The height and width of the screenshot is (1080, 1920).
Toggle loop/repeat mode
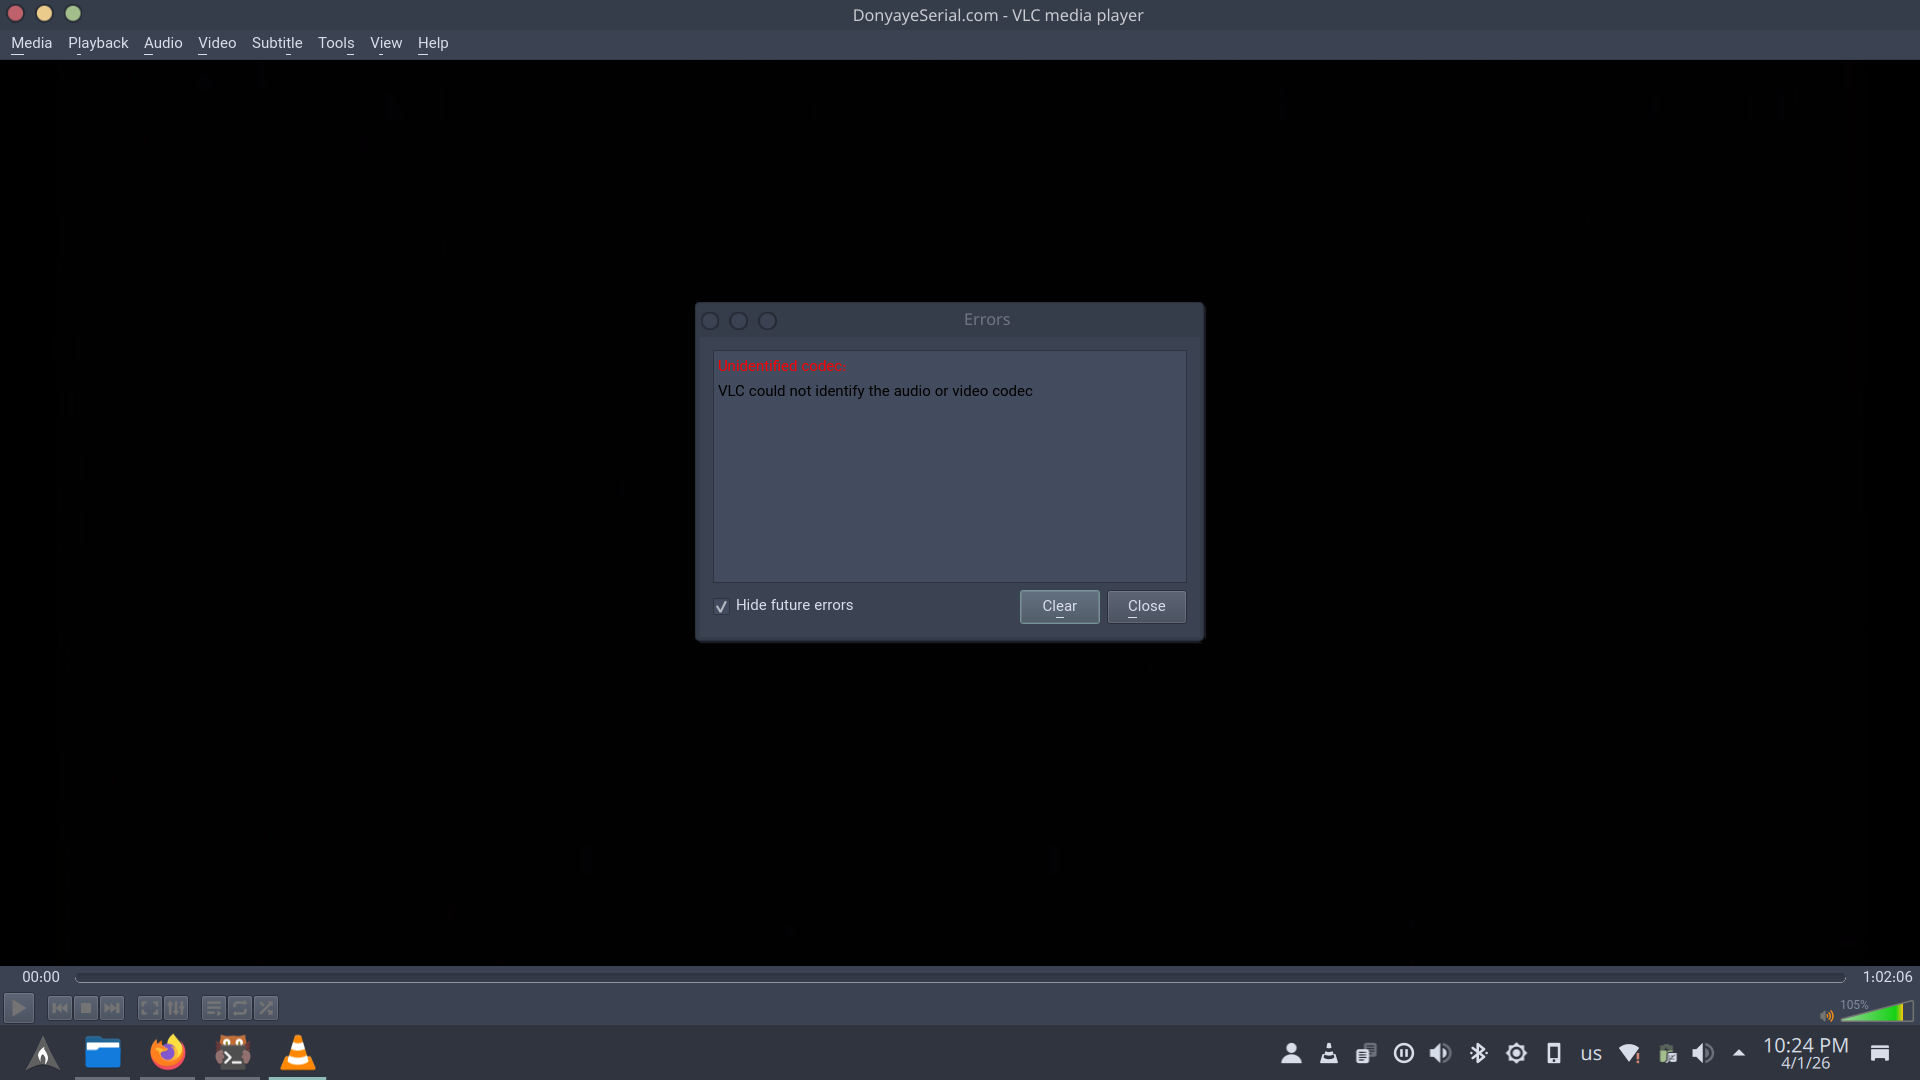(240, 1008)
